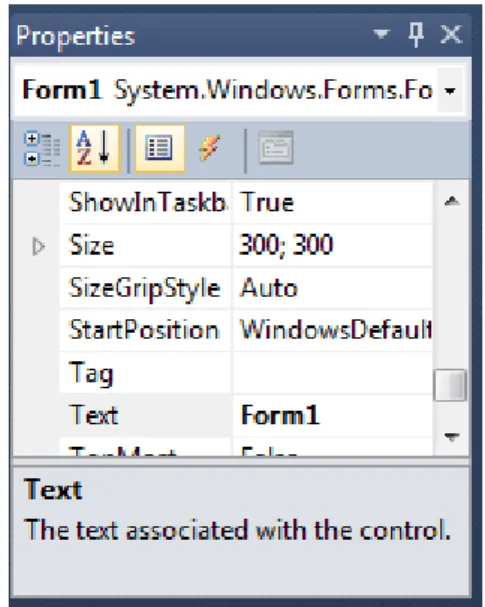Show the Properties list icon
485x607 pixels.
159,149
